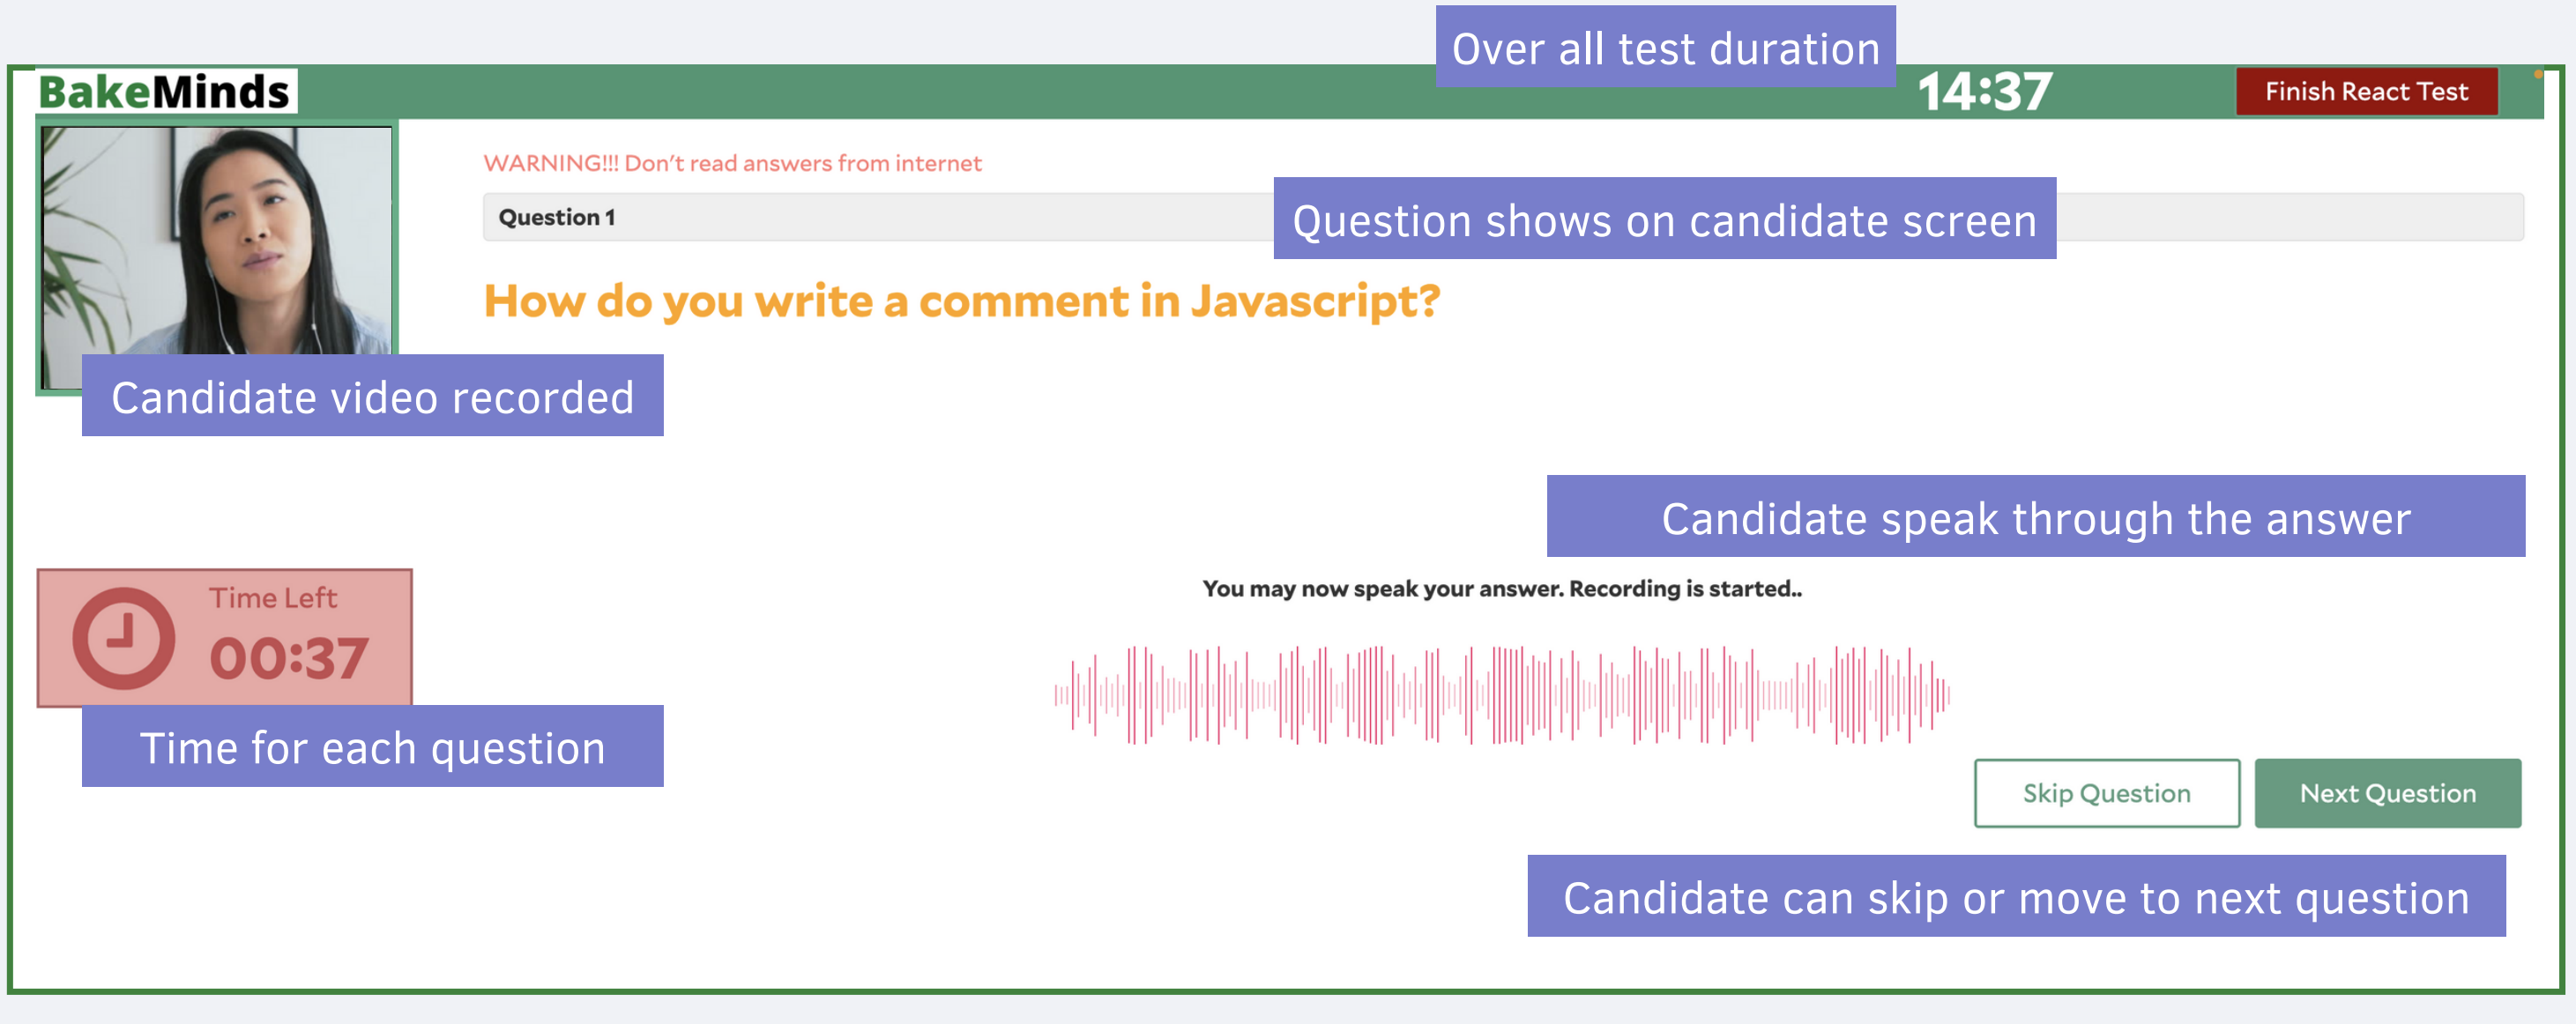Go to the Next Question

pyautogui.click(x=2387, y=793)
